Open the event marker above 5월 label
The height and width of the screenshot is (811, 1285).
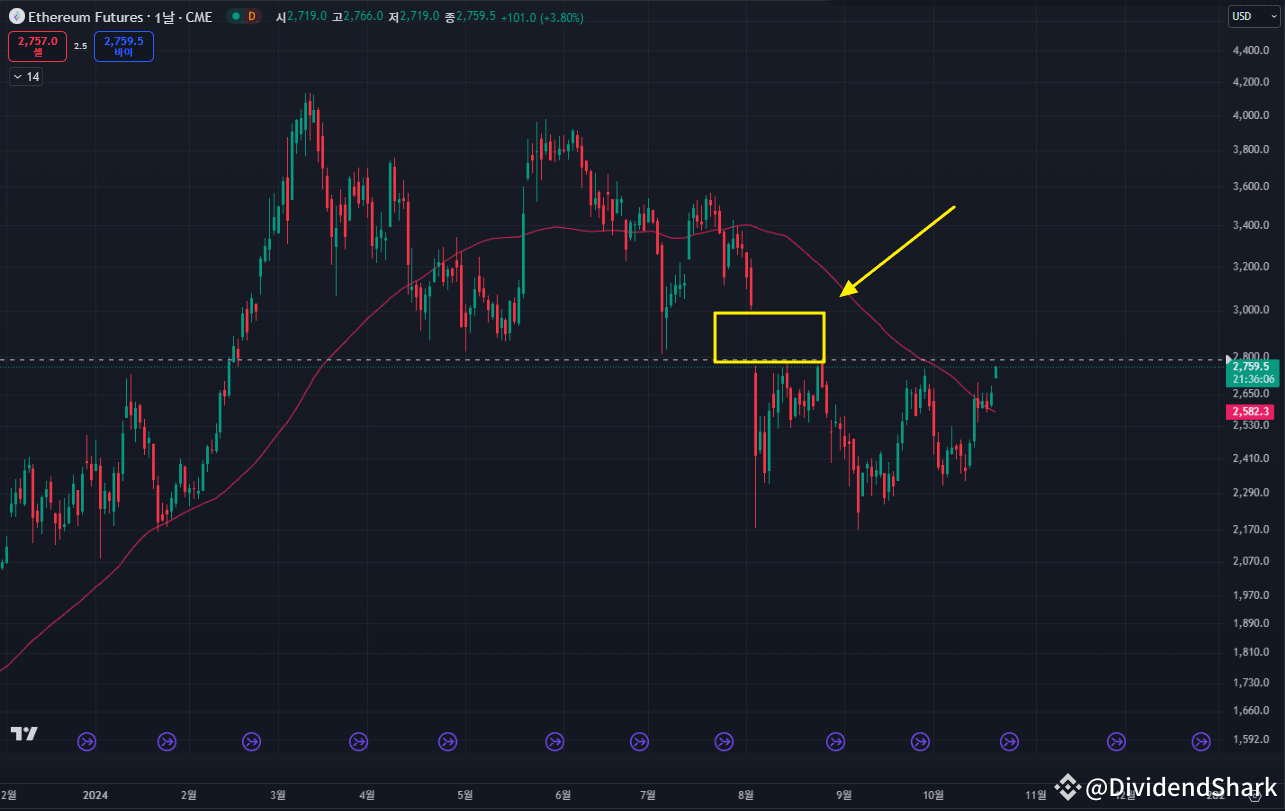tap(449, 741)
